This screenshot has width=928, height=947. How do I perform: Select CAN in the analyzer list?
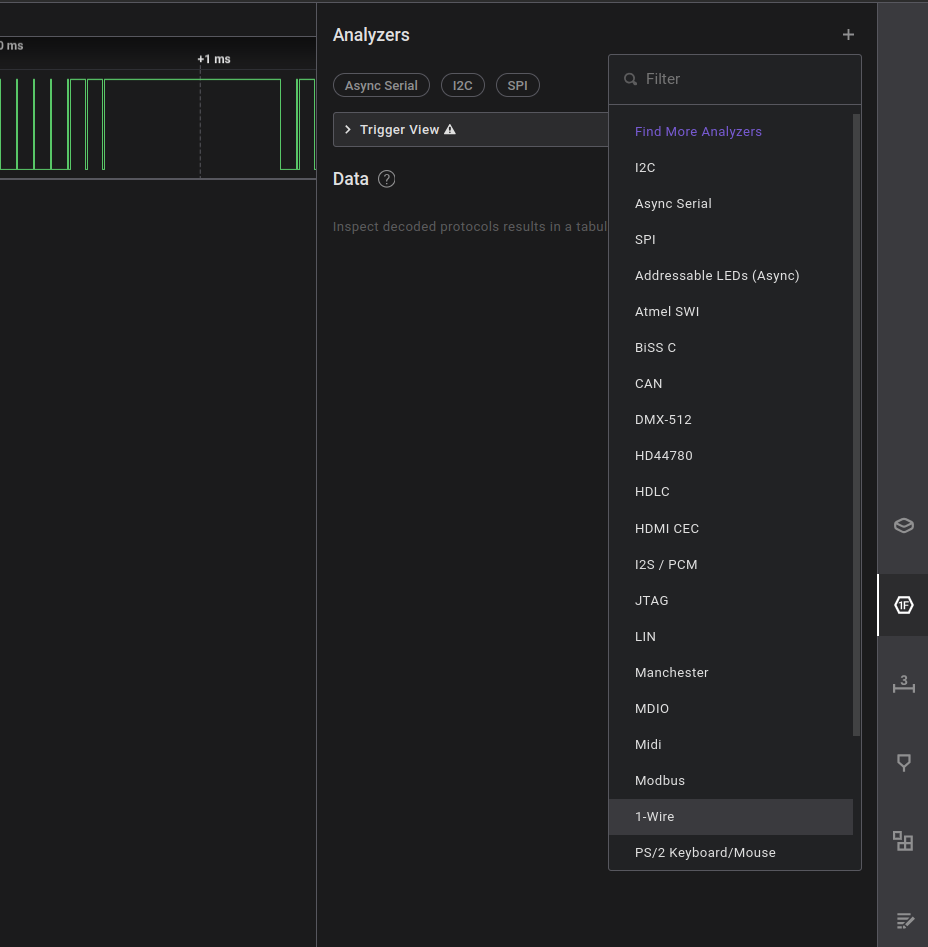(x=649, y=384)
